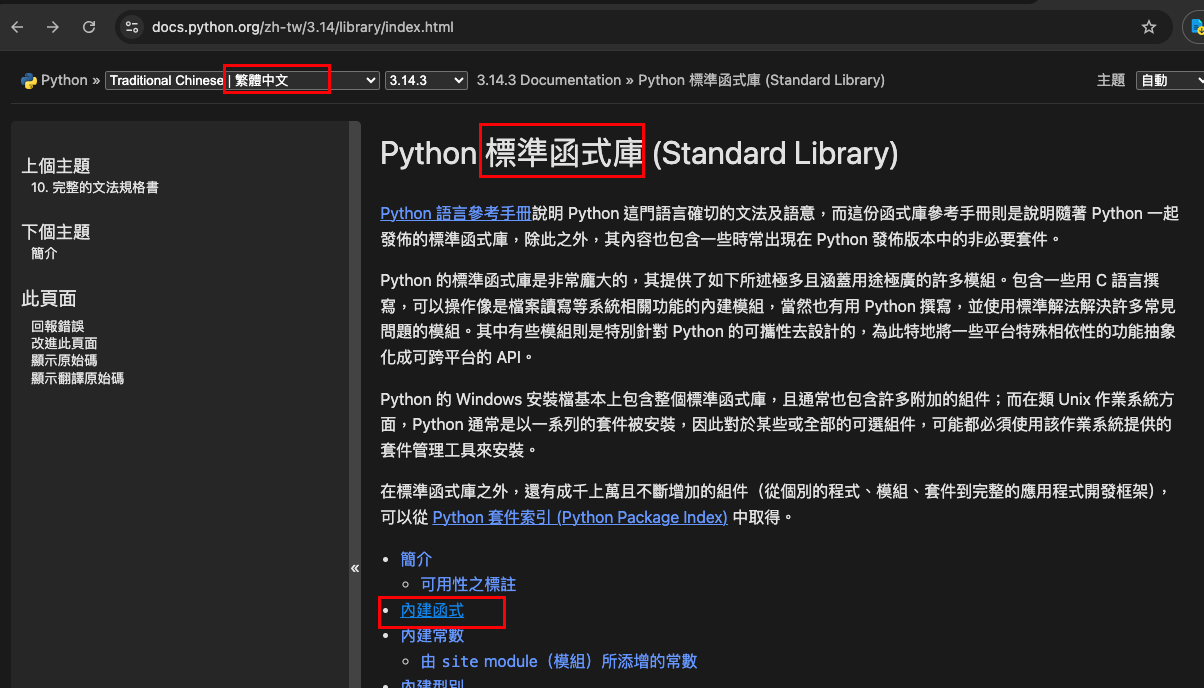Open the 內建函式 contents link
The width and height of the screenshot is (1204, 688).
[432, 610]
